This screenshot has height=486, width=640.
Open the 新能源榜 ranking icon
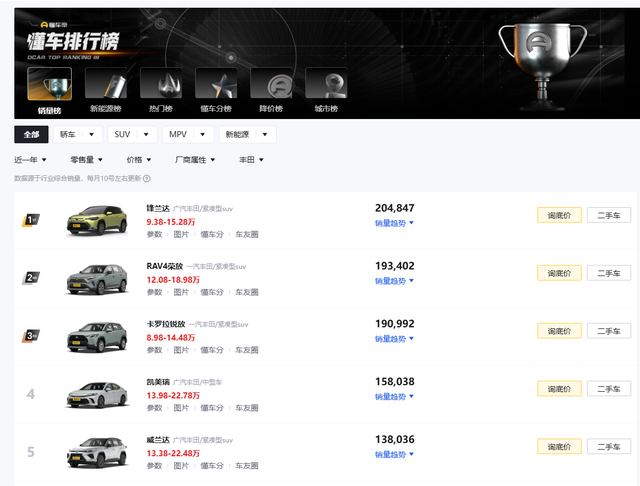point(106,84)
